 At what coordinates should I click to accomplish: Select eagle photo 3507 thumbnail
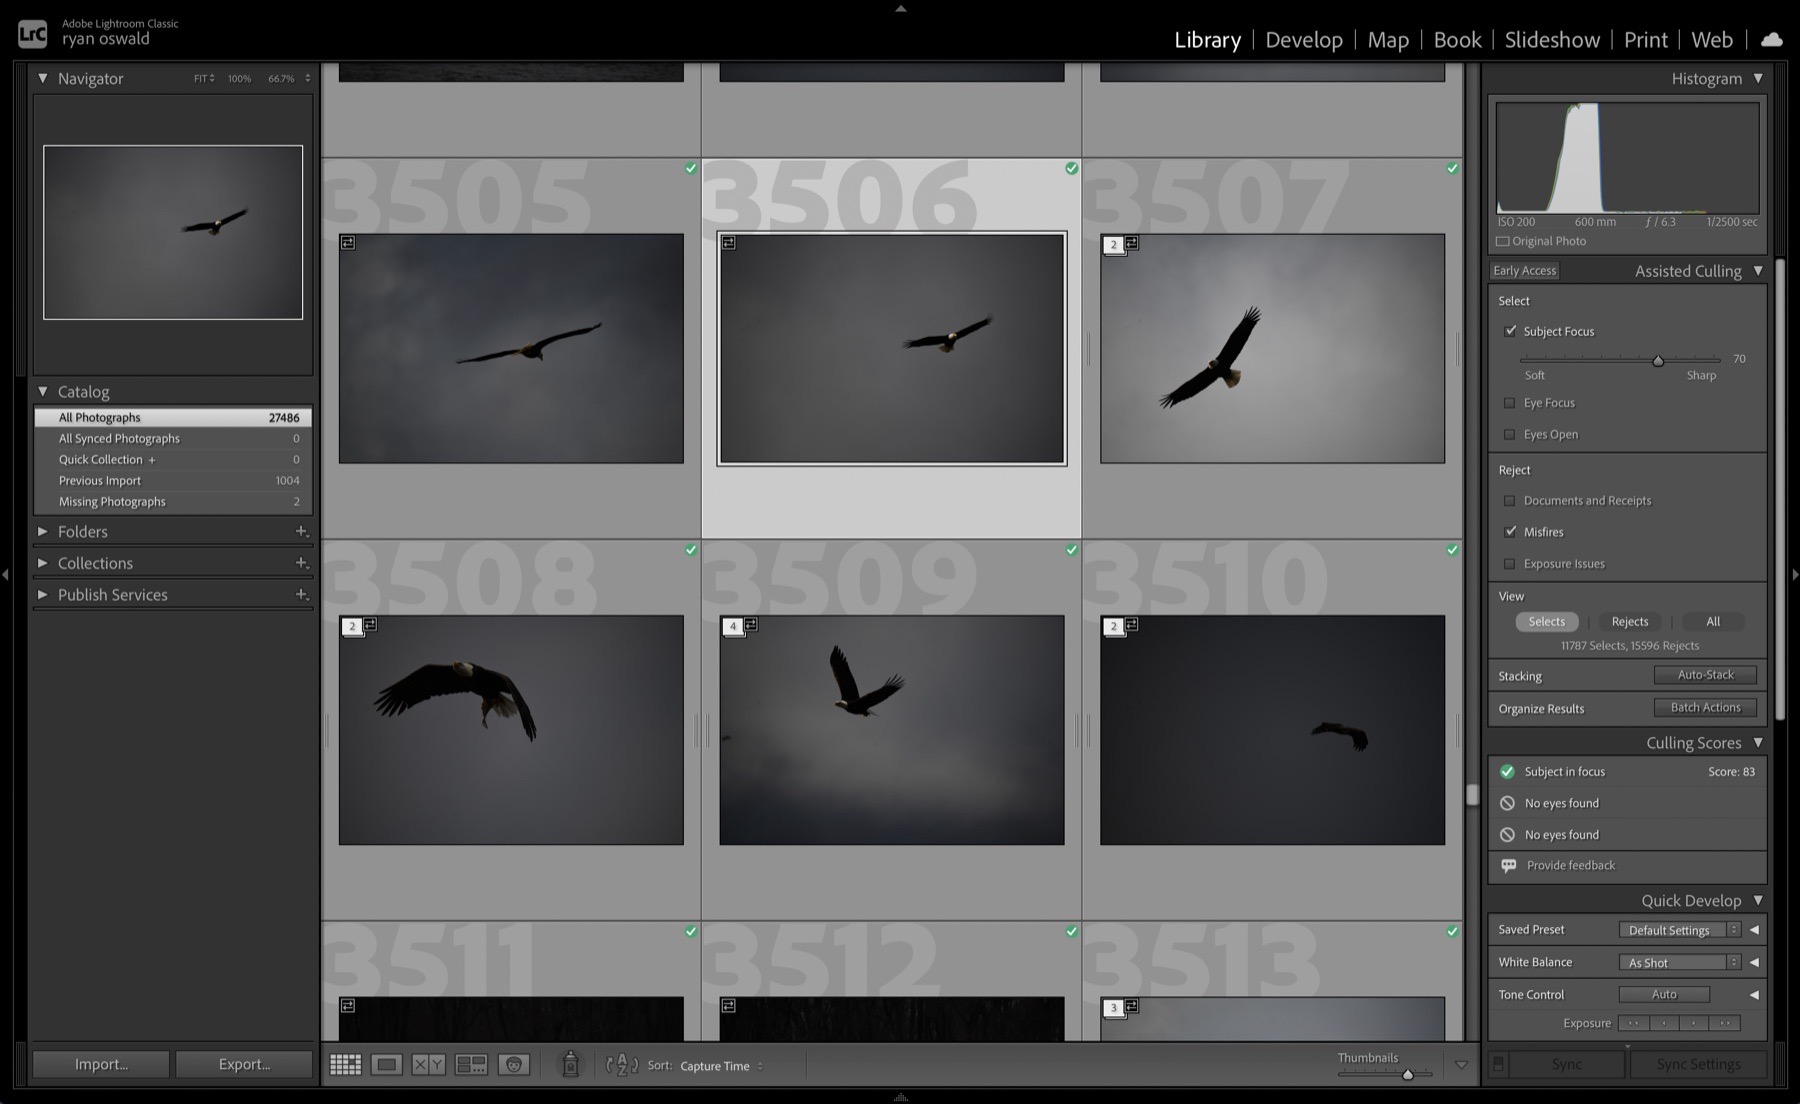point(1272,348)
